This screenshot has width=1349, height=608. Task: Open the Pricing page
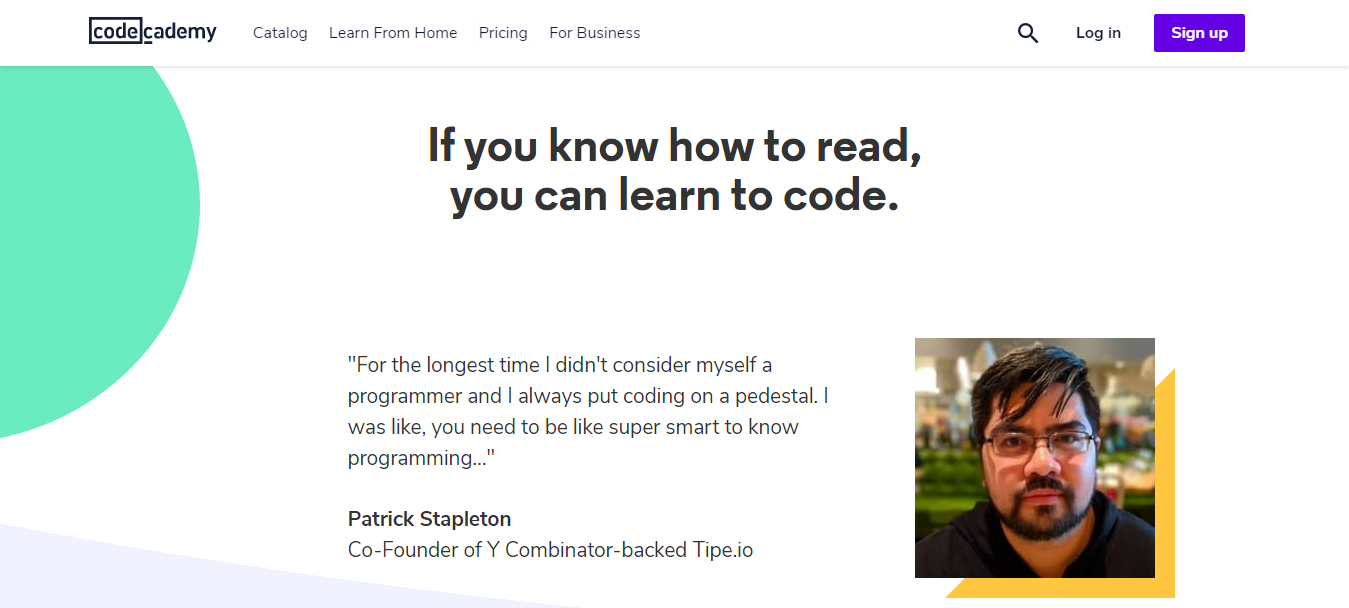point(503,33)
